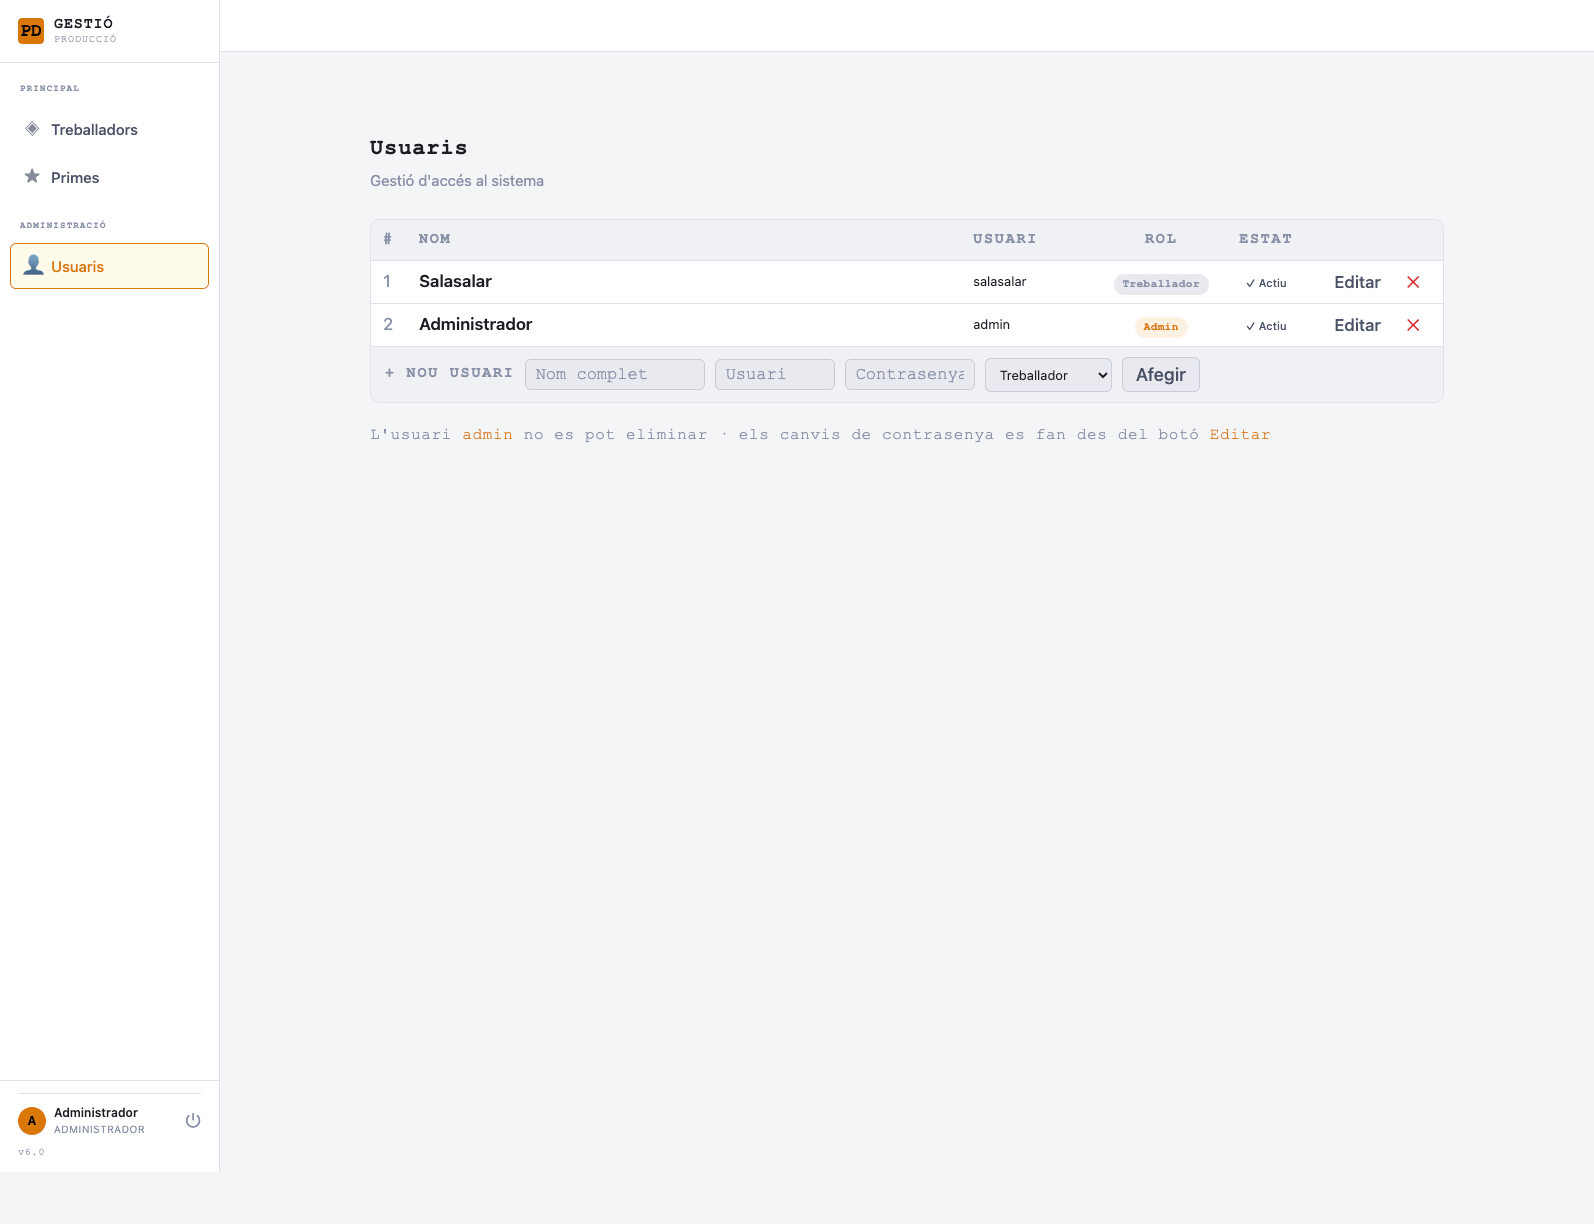The width and height of the screenshot is (1594, 1224).
Task: Click Editar on the Administrador row
Action: point(1357,325)
